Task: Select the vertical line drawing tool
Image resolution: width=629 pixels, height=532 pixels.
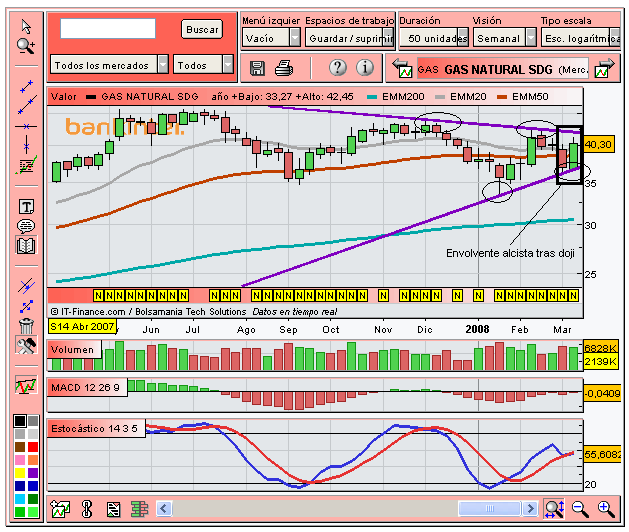Action: coord(26,144)
